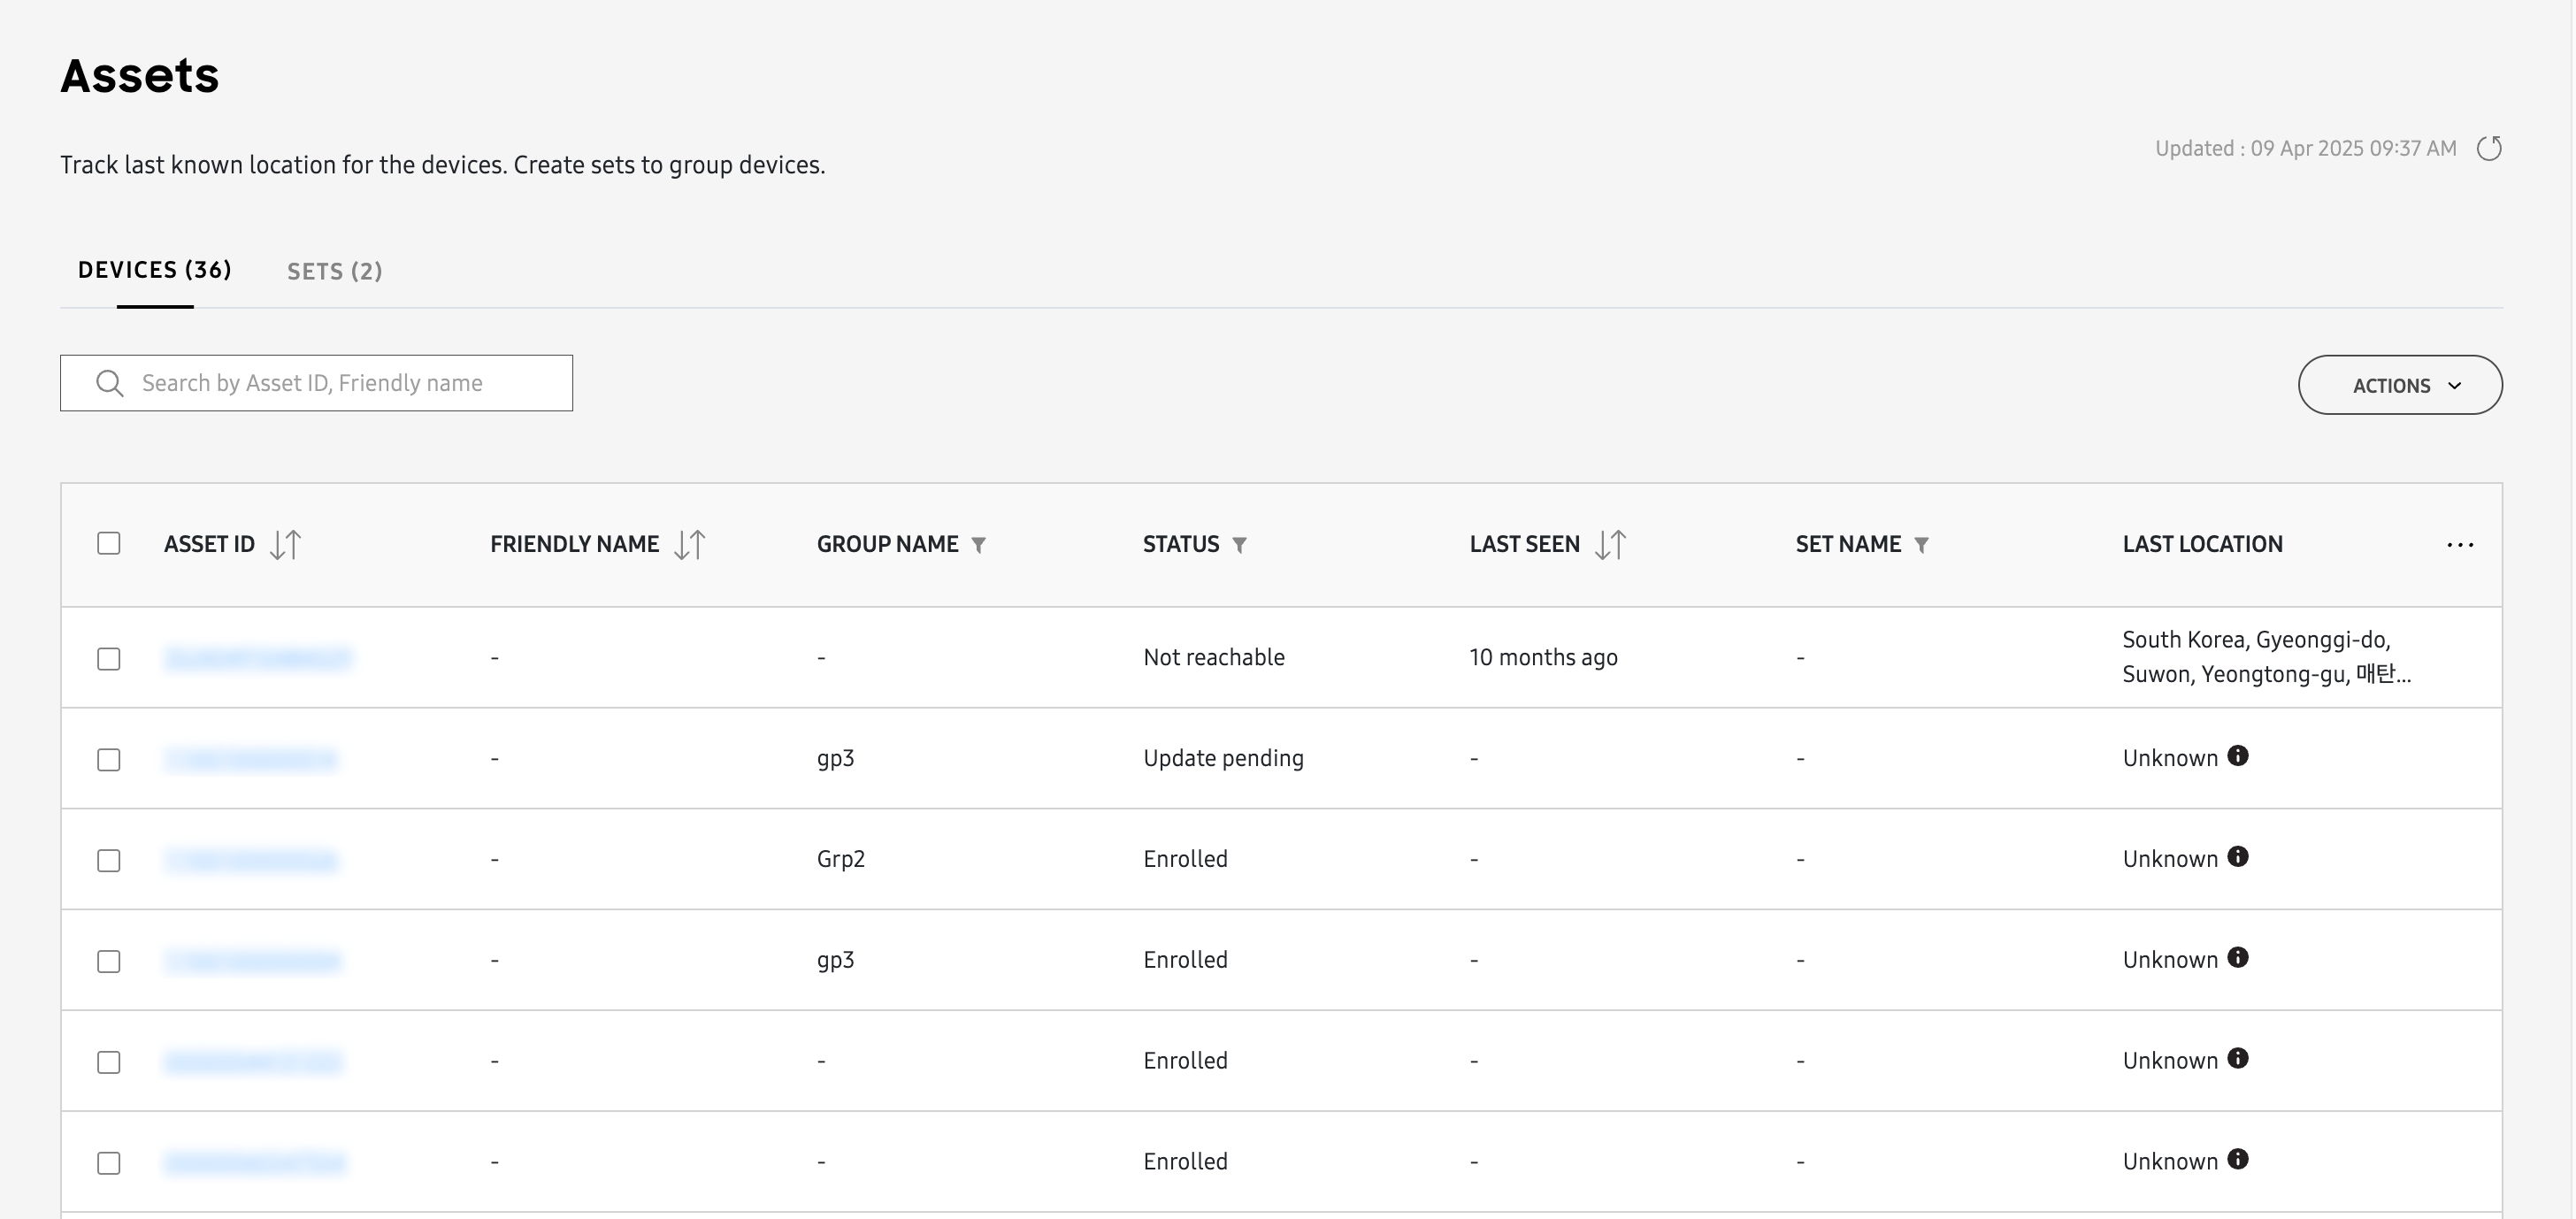Screen dimensions: 2576x1219
Task: Click the search magnifier icon
Action: click(x=110, y=384)
